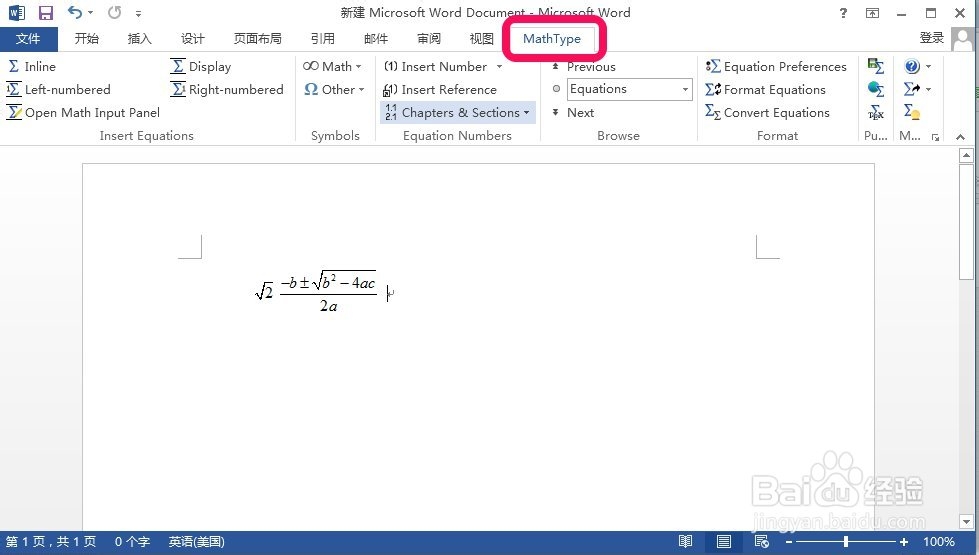
Task: Open Chapters & Sections dropdown
Action: (x=458, y=112)
